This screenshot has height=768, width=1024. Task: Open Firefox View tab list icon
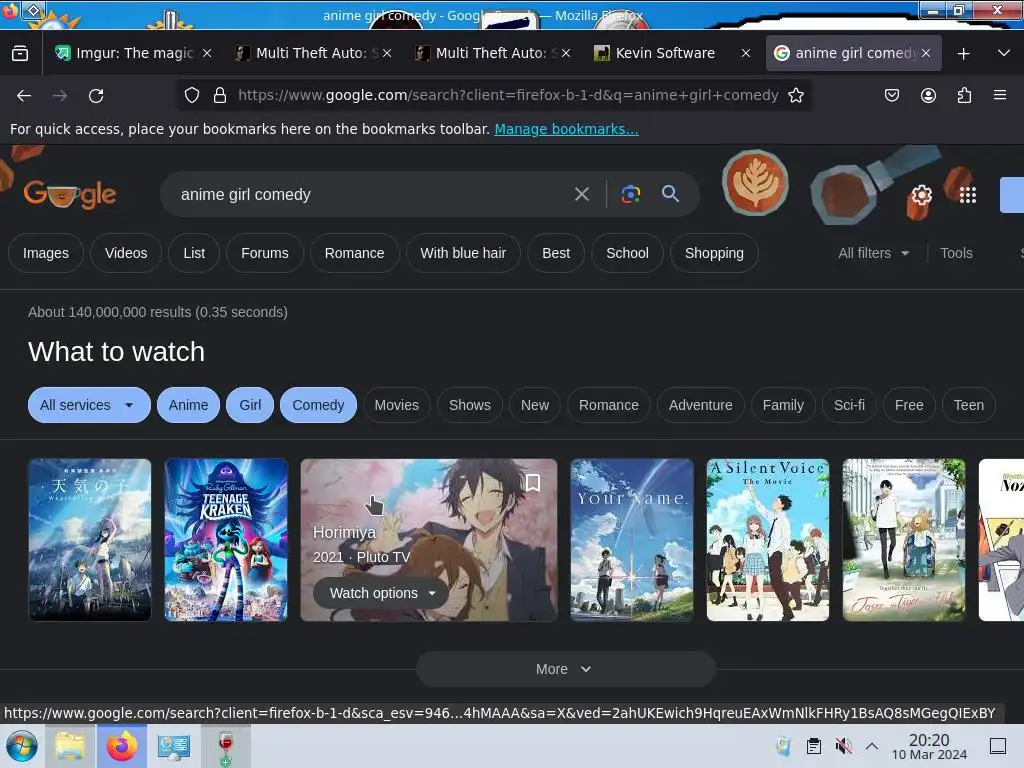(20, 53)
